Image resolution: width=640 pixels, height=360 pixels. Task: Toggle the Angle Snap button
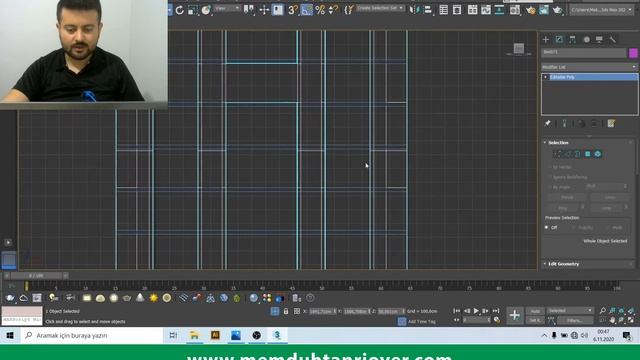(307, 10)
